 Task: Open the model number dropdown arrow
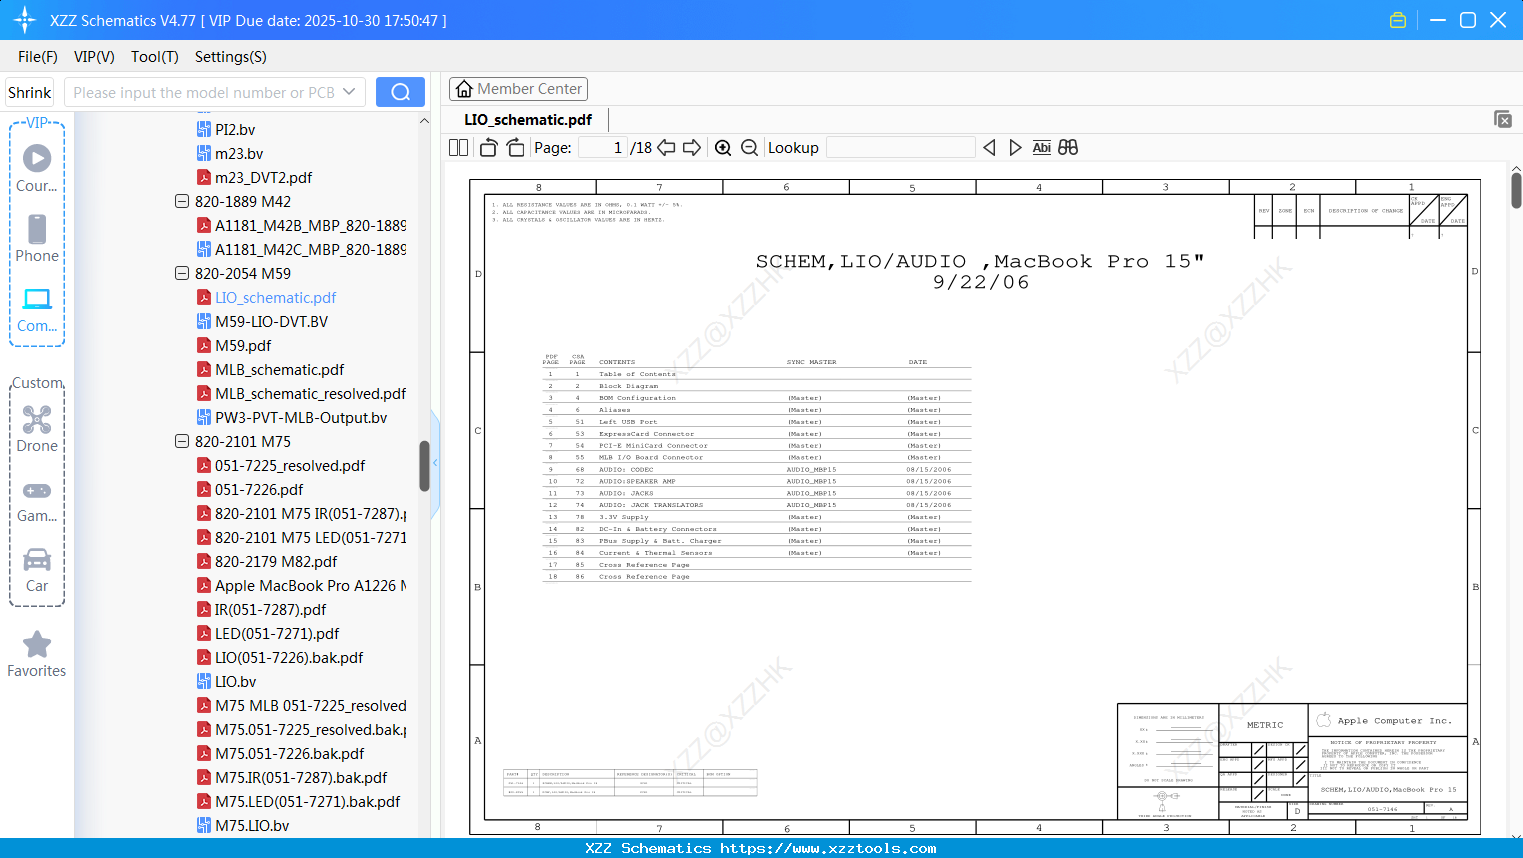click(x=349, y=92)
